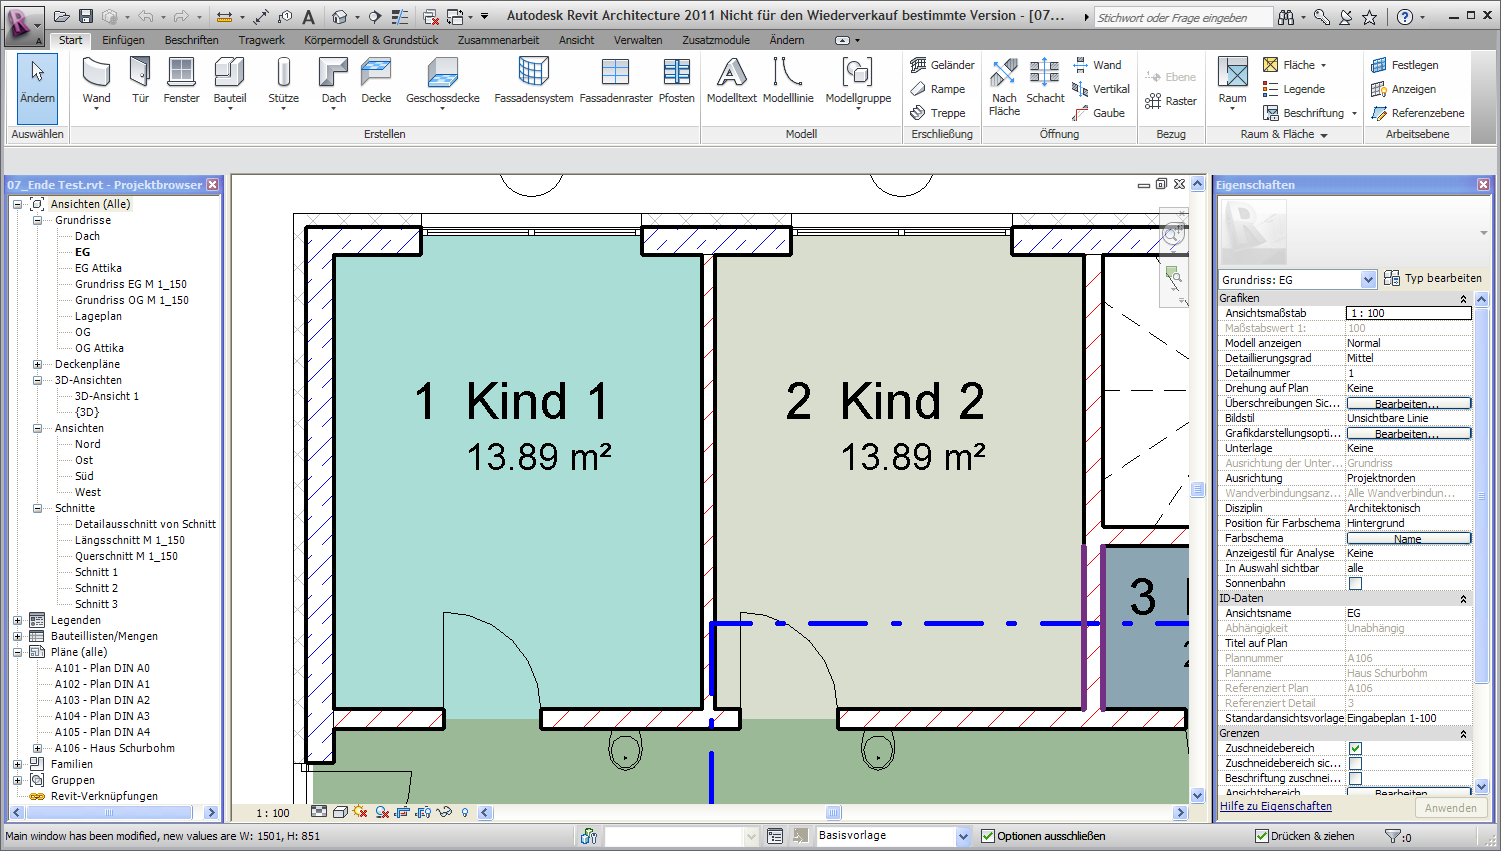Enable the Sonnenbahn checkbox
Viewport: 1501px width, 851px height.
[1355, 583]
